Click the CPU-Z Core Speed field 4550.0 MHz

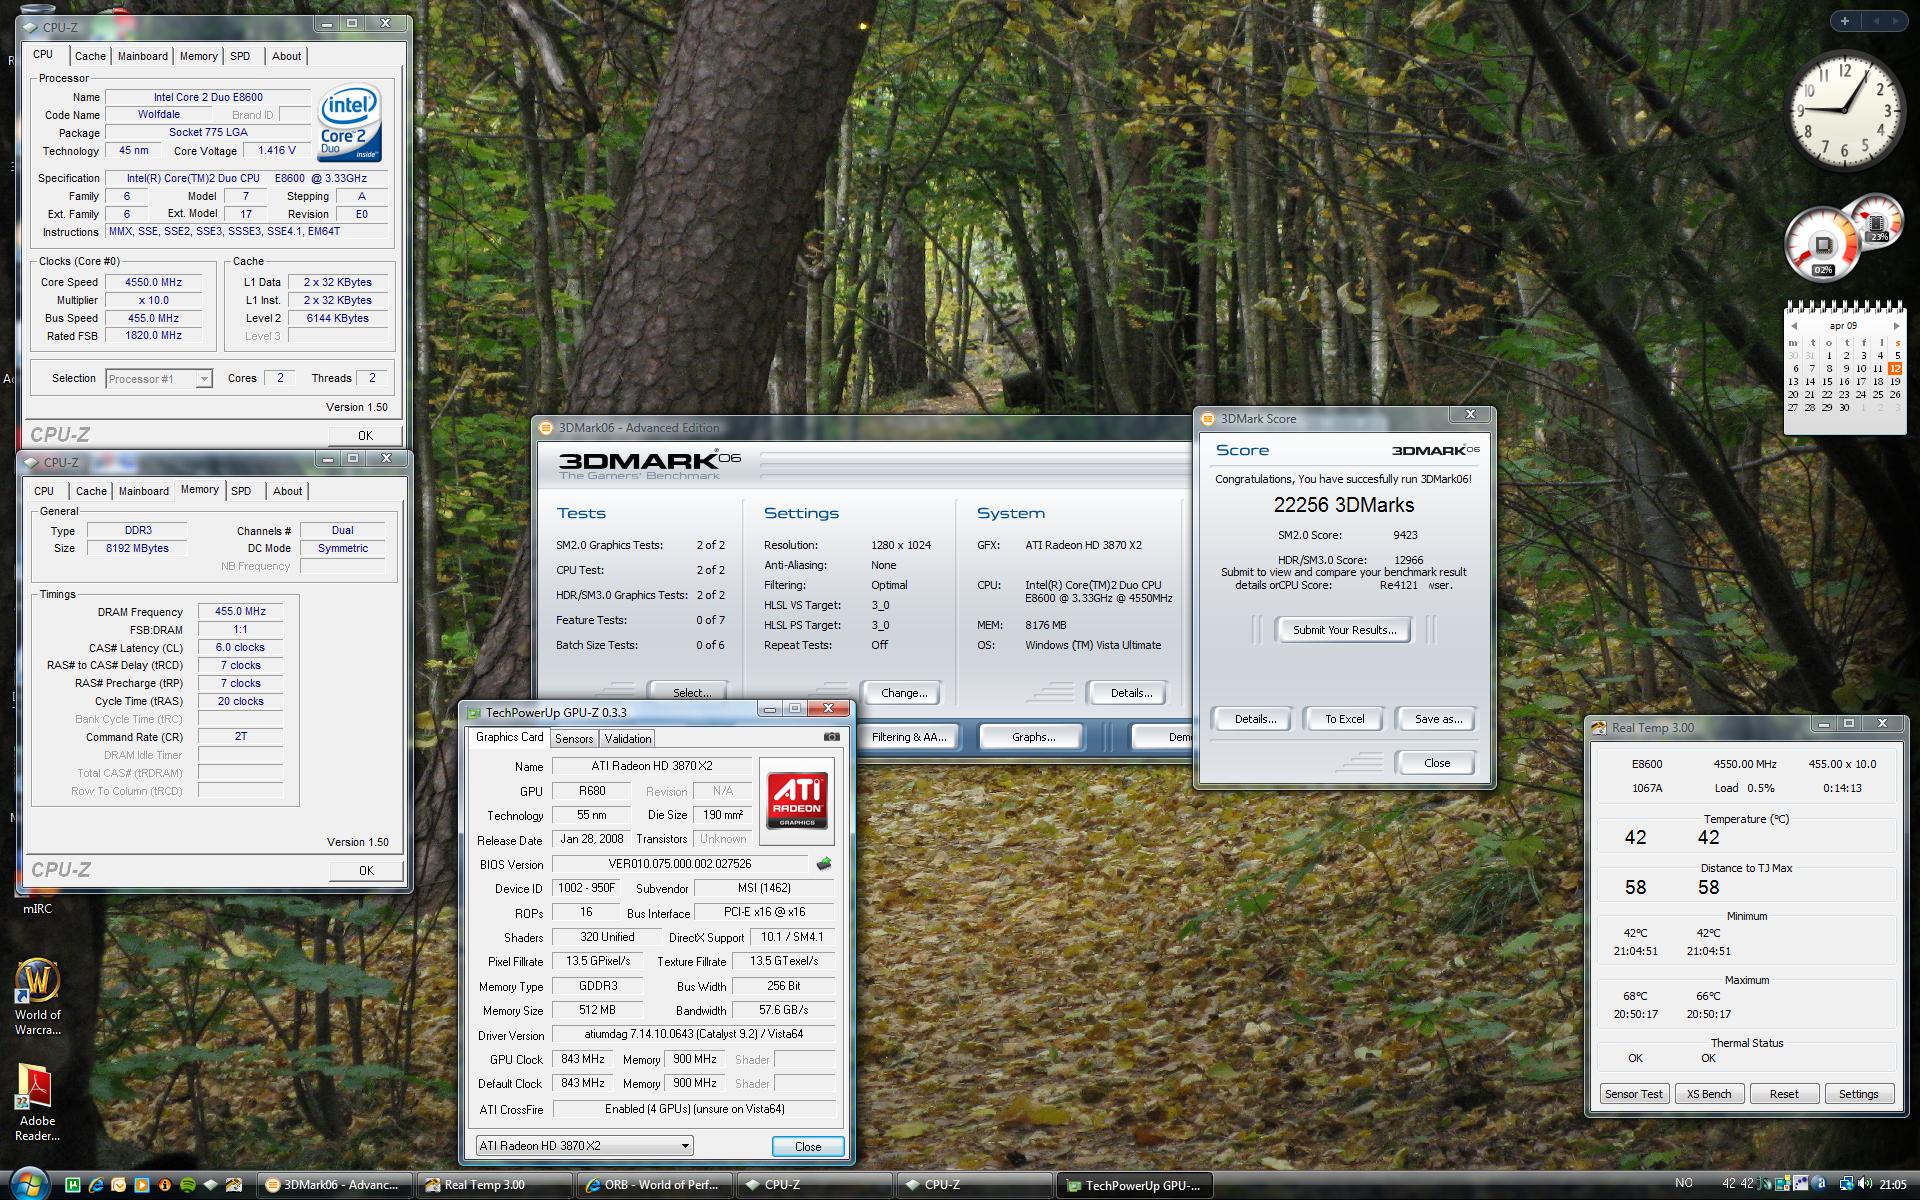coord(153,283)
